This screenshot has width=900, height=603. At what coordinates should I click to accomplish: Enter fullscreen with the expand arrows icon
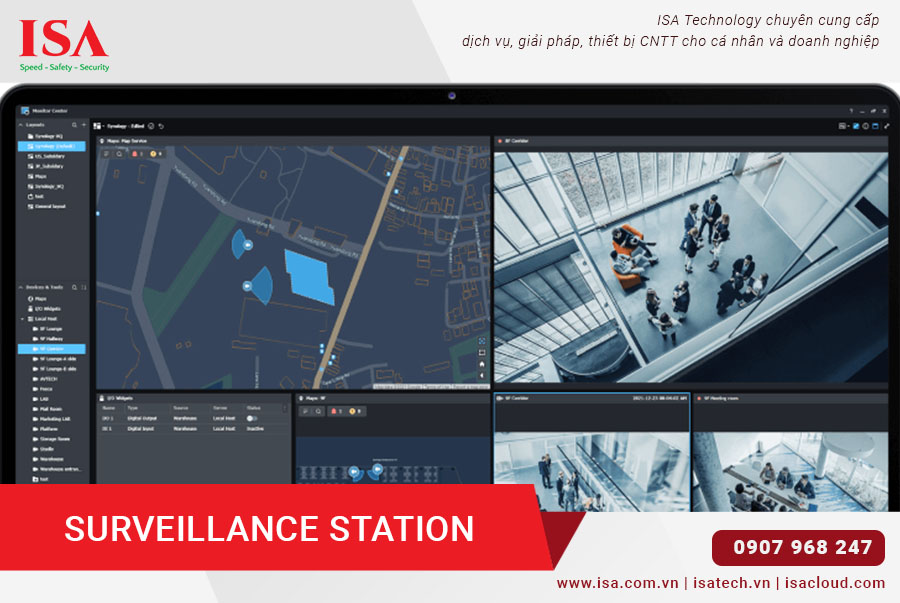pyautogui.click(x=886, y=126)
